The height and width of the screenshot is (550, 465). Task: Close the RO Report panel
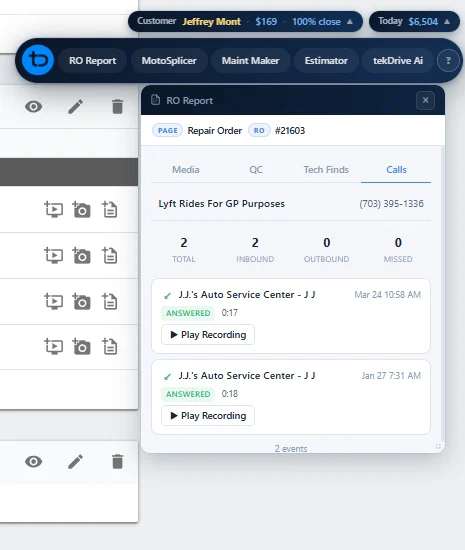(425, 100)
